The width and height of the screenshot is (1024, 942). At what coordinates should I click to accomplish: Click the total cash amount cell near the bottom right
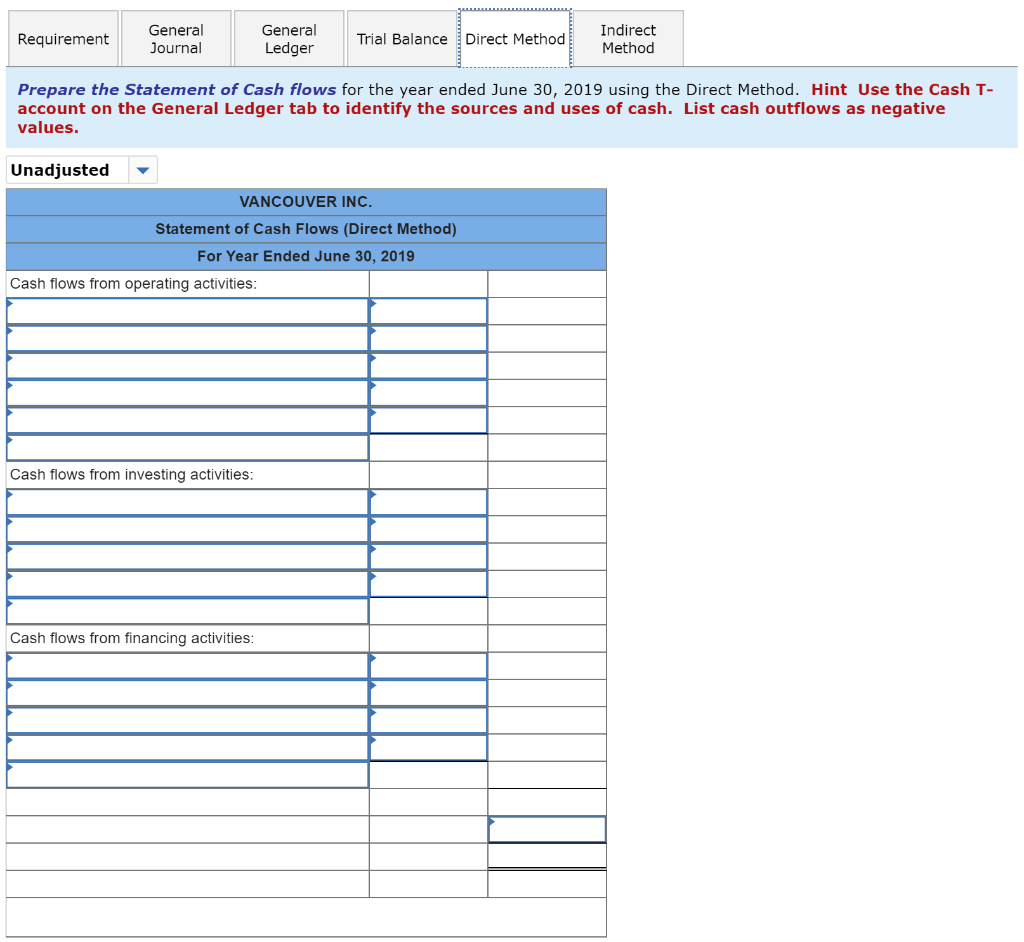coord(547,829)
